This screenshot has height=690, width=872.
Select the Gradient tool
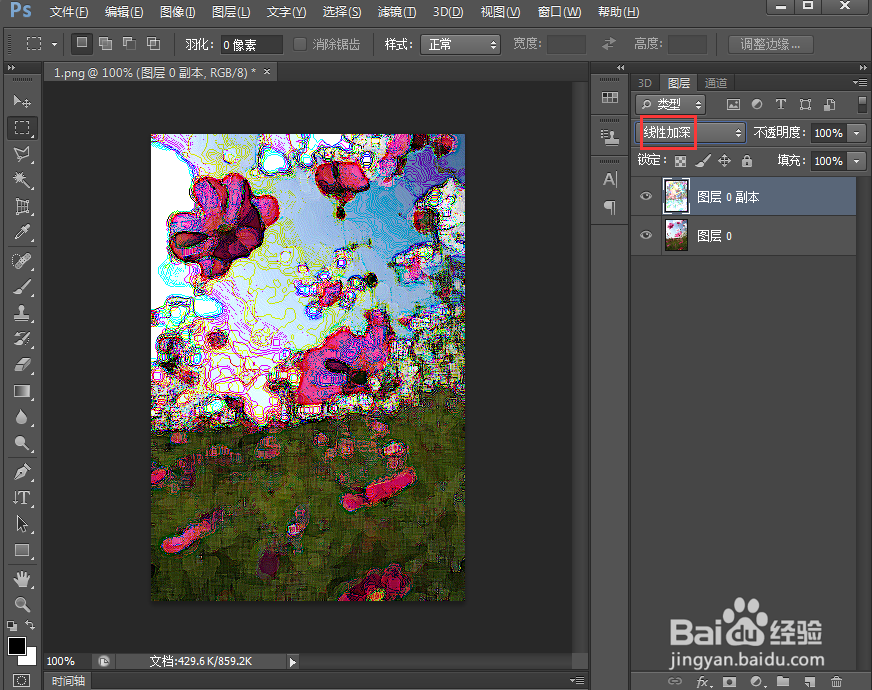(22, 391)
